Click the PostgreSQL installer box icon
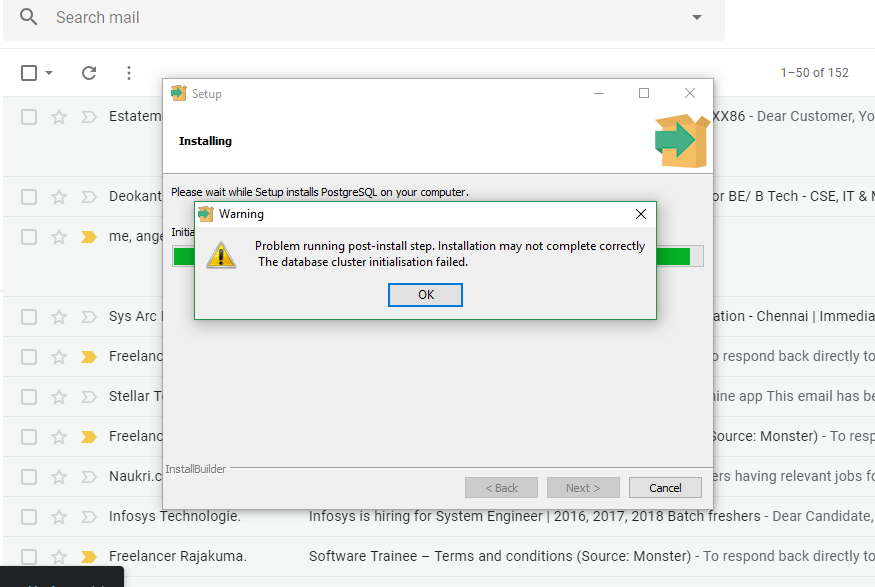Viewport: 875px width, 587px height. (x=681, y=140)
